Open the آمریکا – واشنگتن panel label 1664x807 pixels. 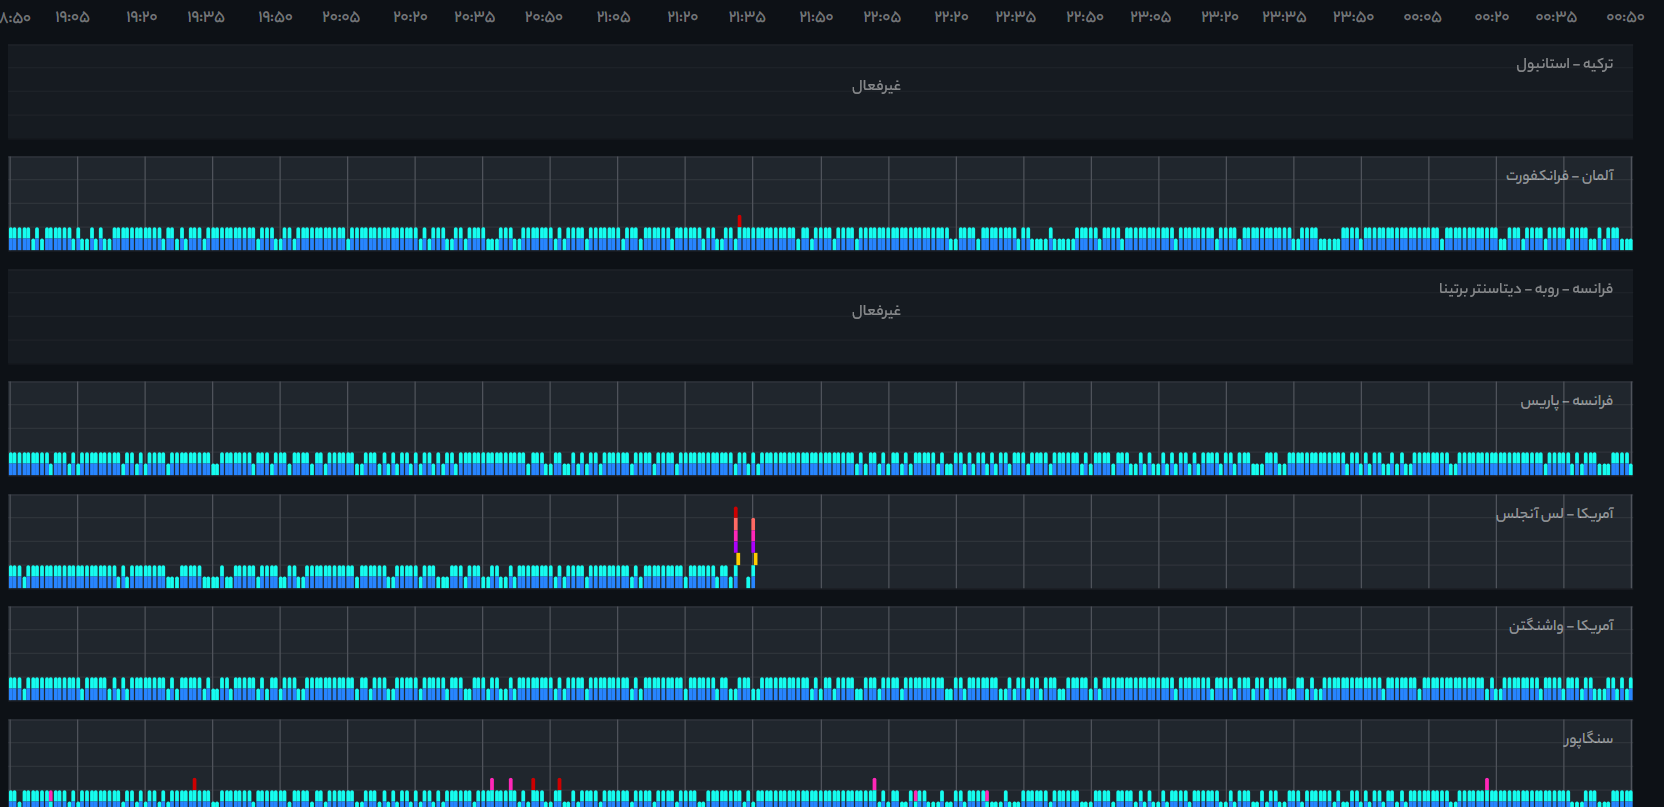click(1560, 626)
